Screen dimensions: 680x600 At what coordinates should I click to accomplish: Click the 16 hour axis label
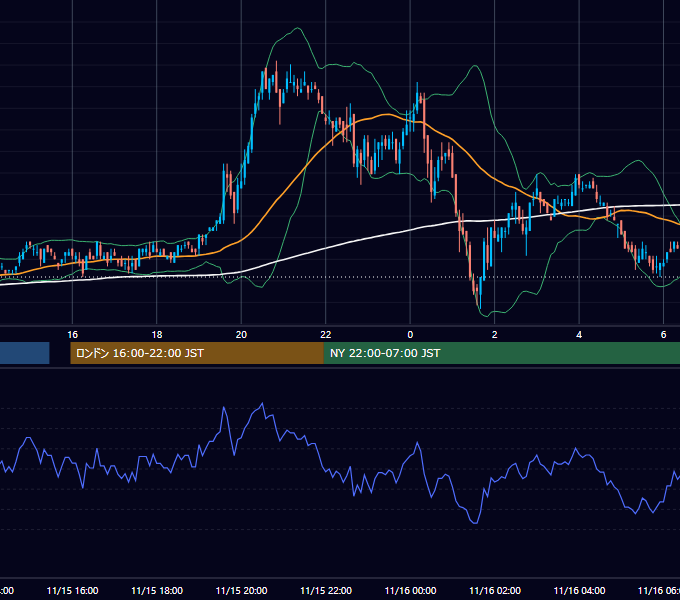[72, 335]
